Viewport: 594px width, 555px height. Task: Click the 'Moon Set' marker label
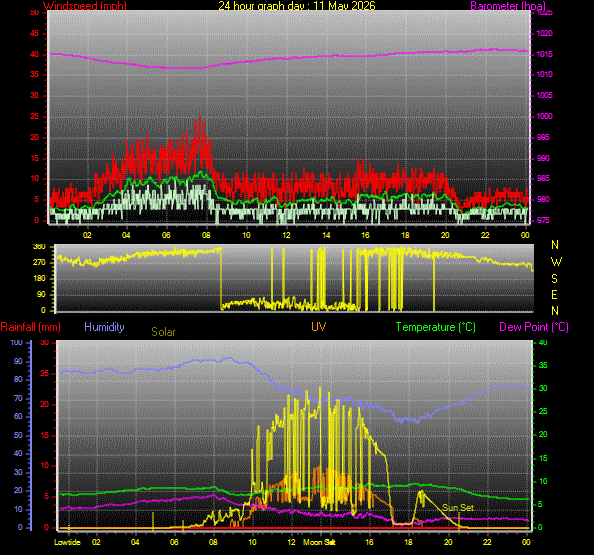(319, 542)
